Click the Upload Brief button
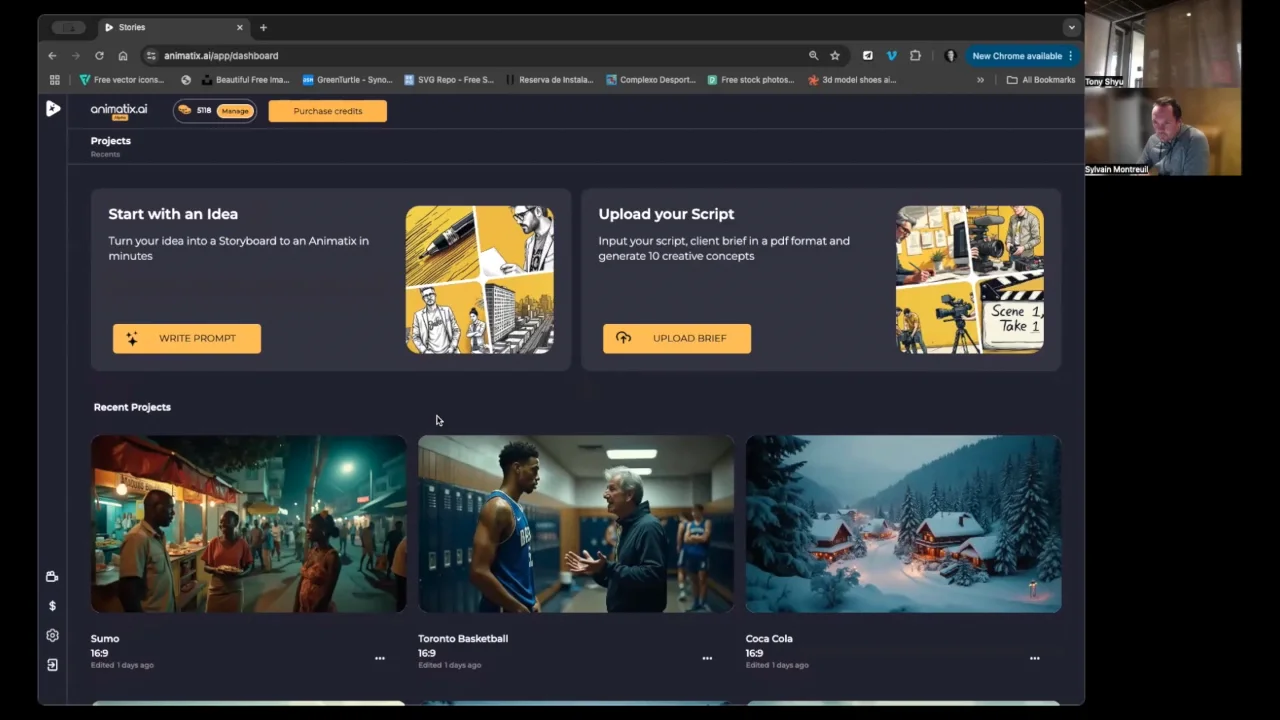This screenshot has height=720, width=1280. [677, 338]
